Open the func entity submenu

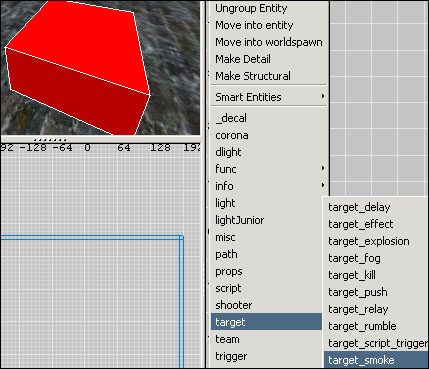269,169
